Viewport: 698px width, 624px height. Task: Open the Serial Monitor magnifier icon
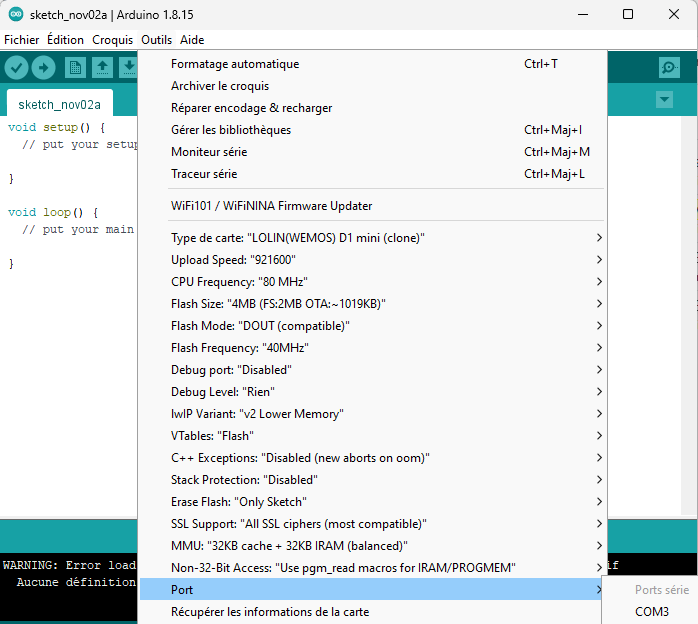669,68
